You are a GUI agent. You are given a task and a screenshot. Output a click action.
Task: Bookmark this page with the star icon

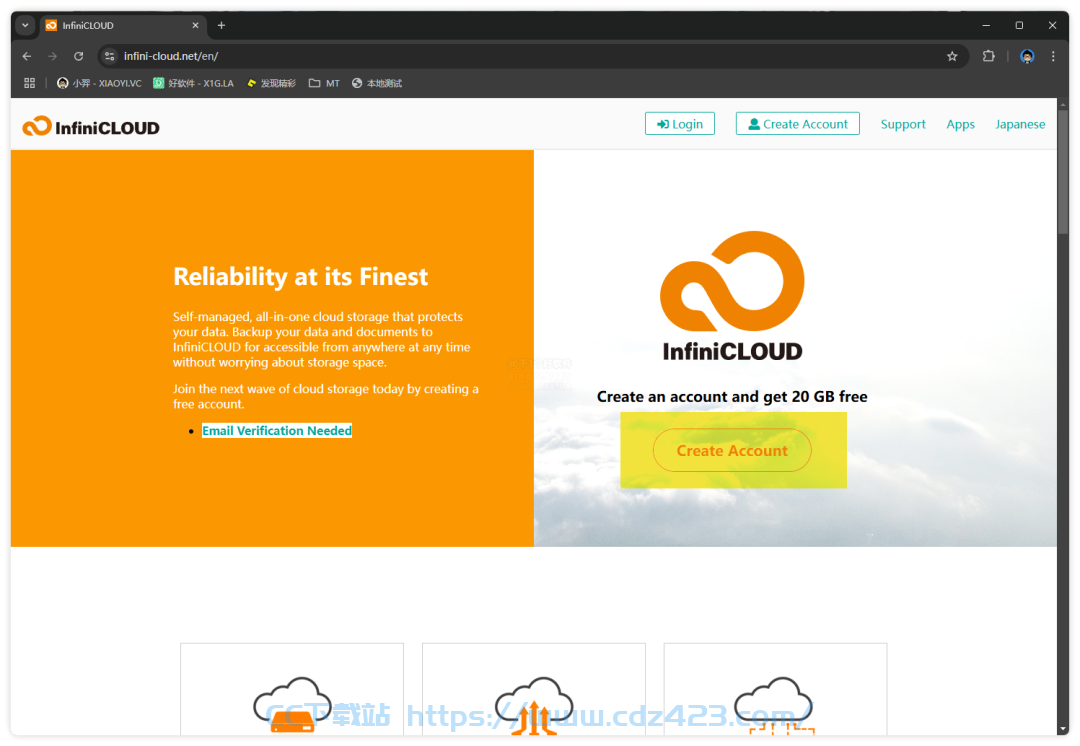tap(952, 56)
